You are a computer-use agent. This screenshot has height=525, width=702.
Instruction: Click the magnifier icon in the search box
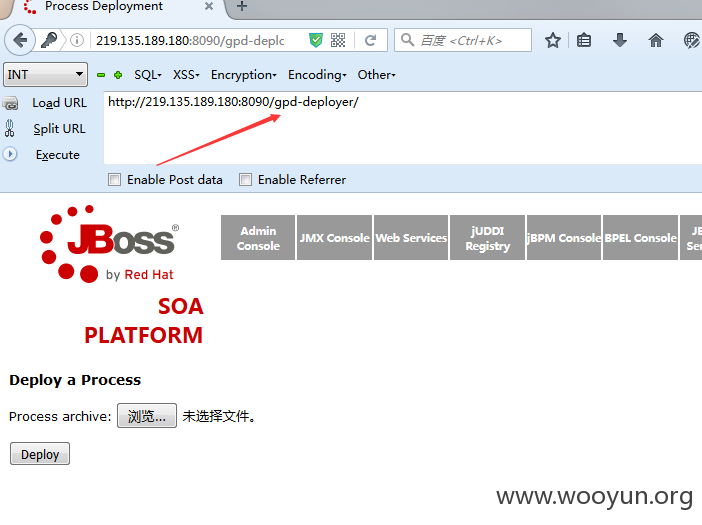coord(407,40)
